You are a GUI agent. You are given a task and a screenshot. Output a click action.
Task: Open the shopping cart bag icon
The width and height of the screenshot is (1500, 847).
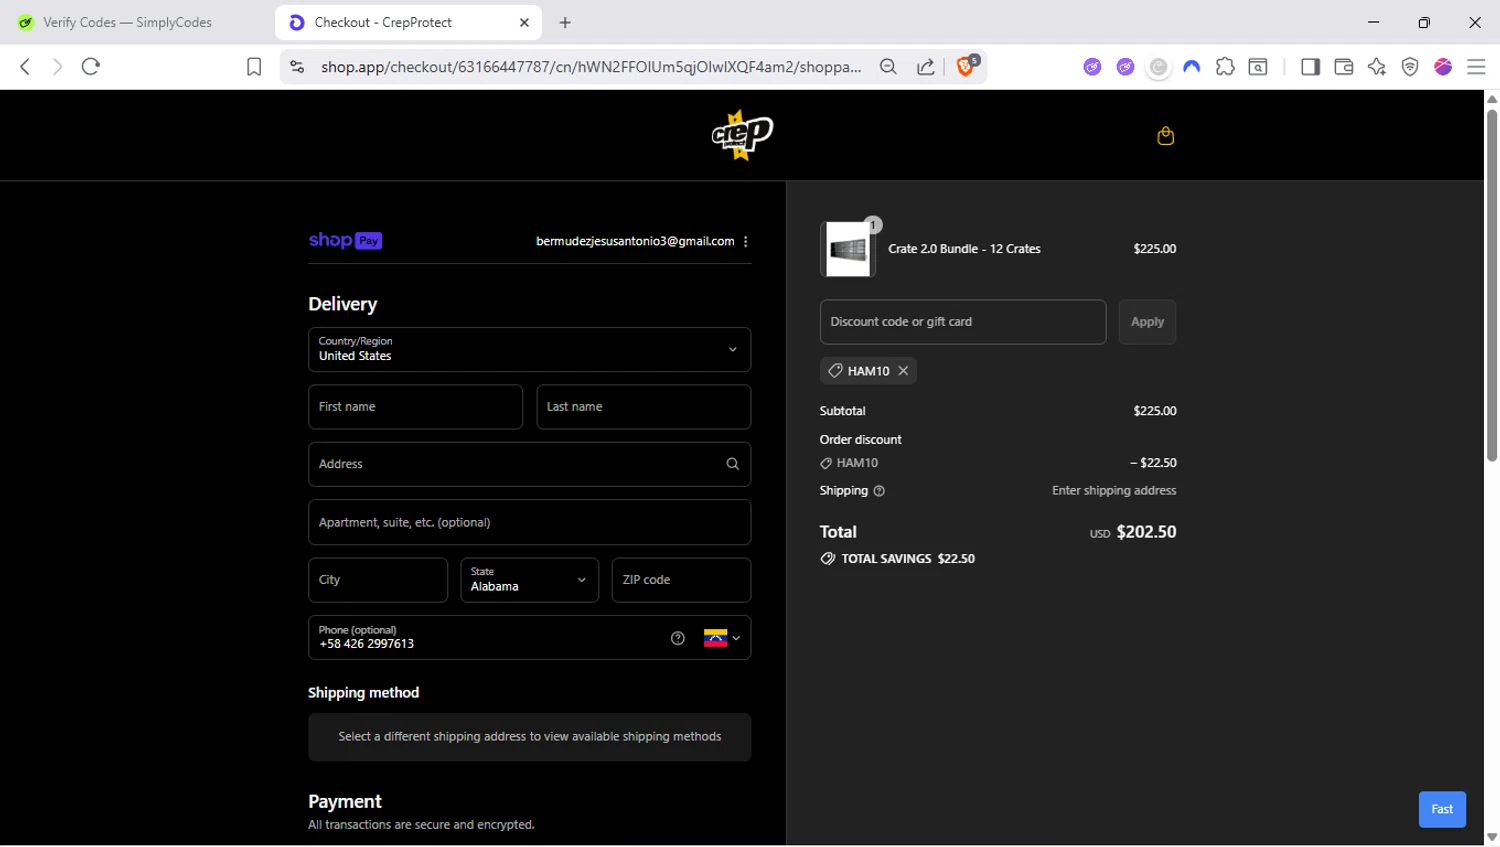[1165, 136]
